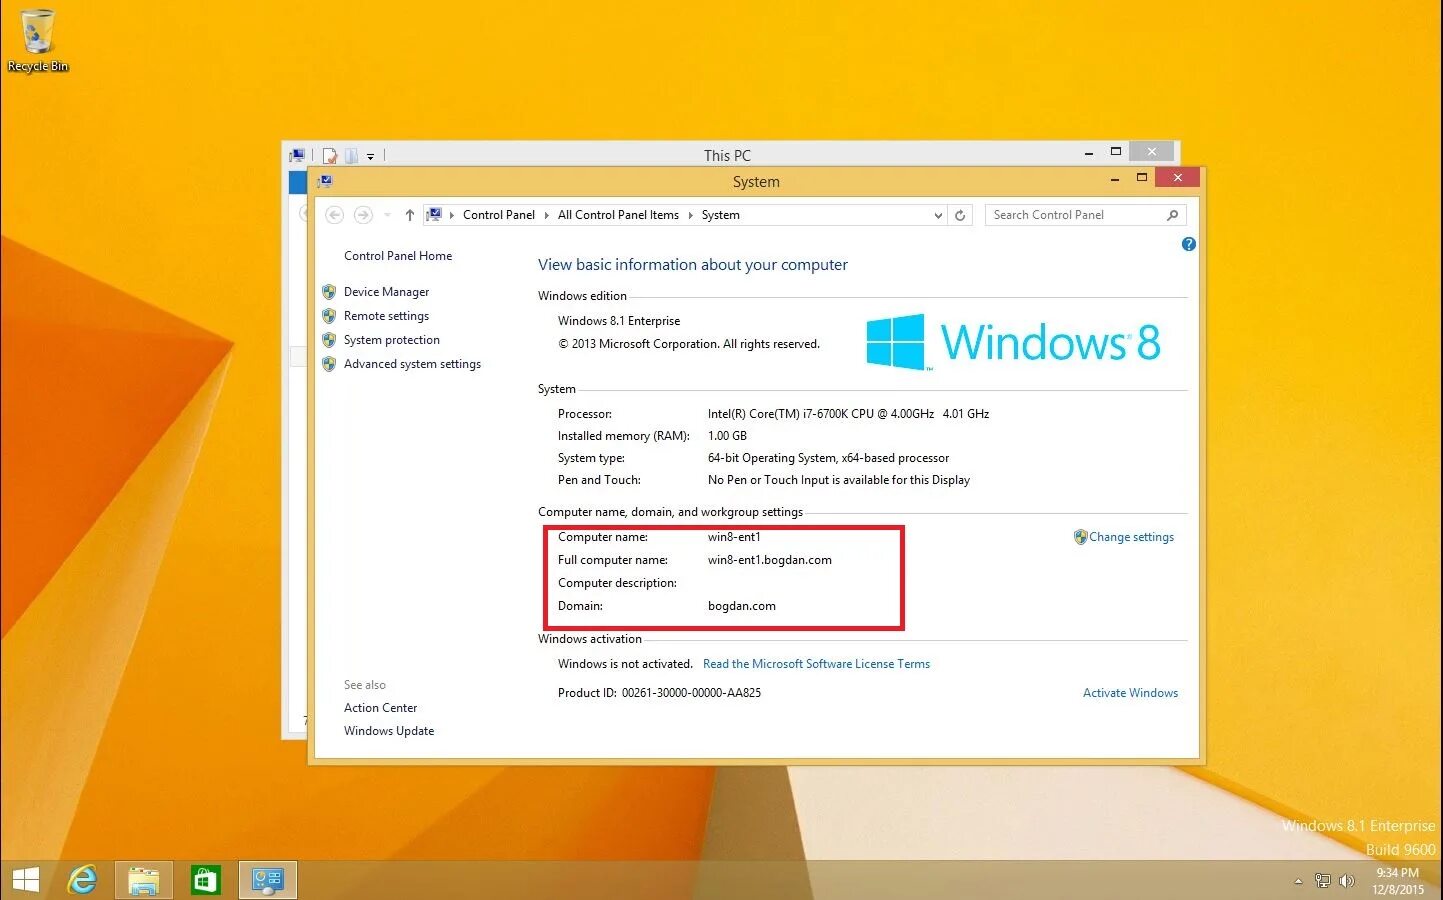Click the network status icon in system tray
The image size is (1443, 900).
(1322, 881)
